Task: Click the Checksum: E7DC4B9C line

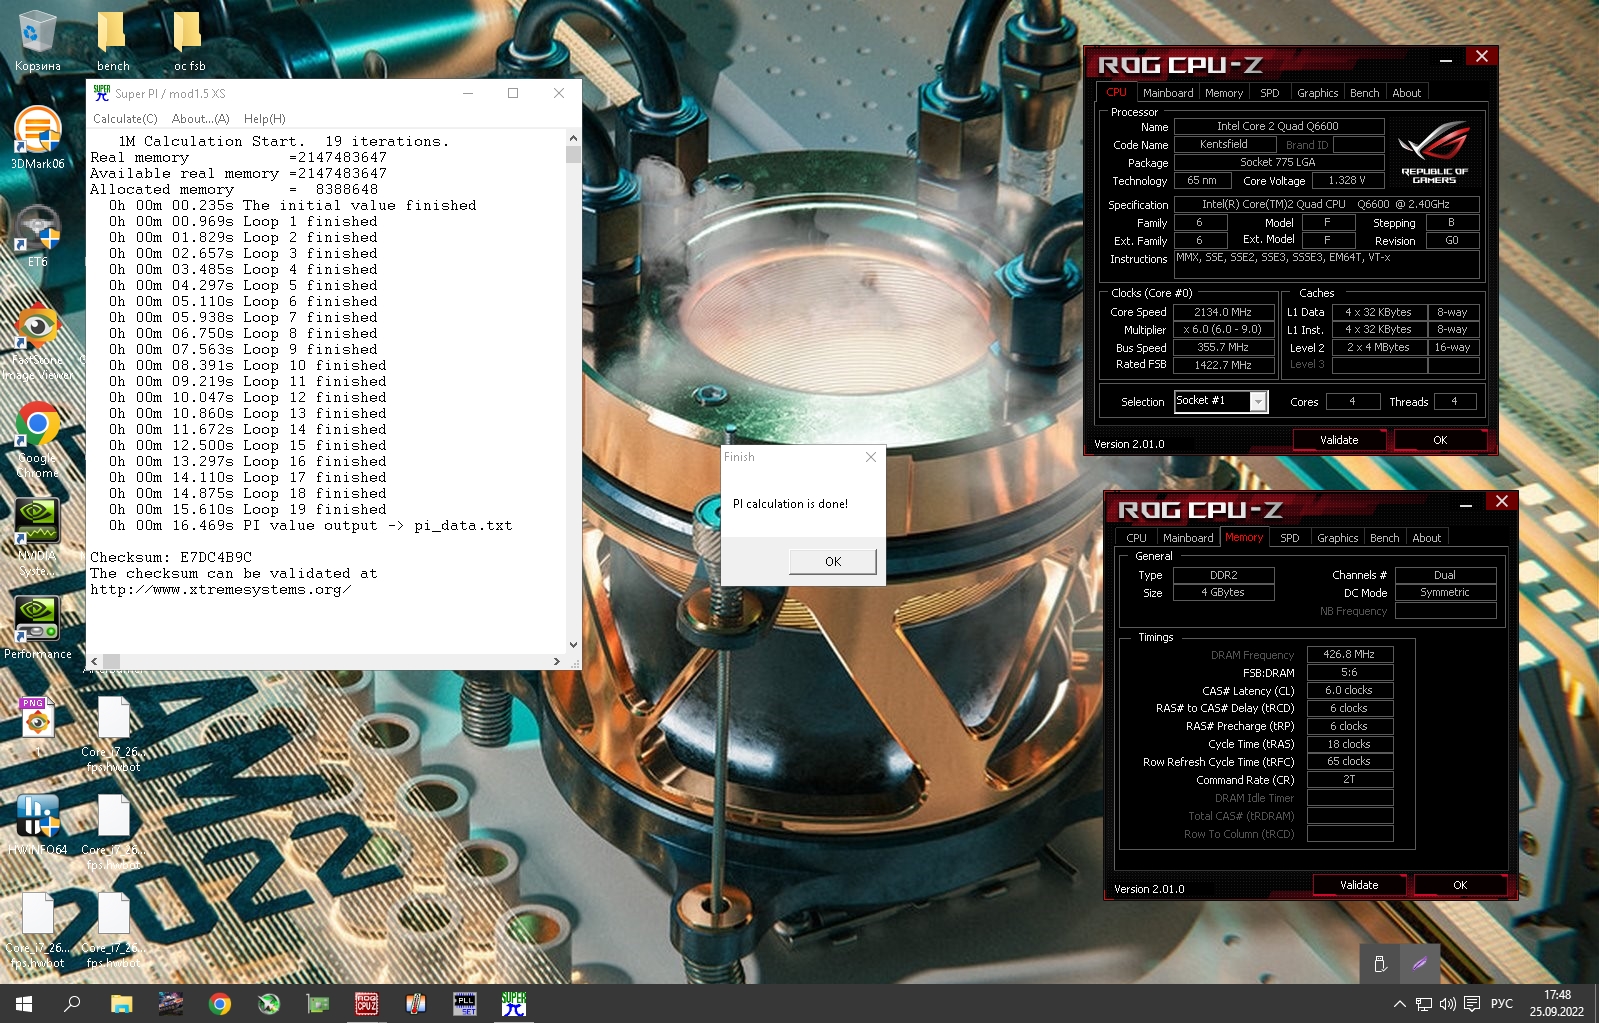Action: (x=171, y=557)
